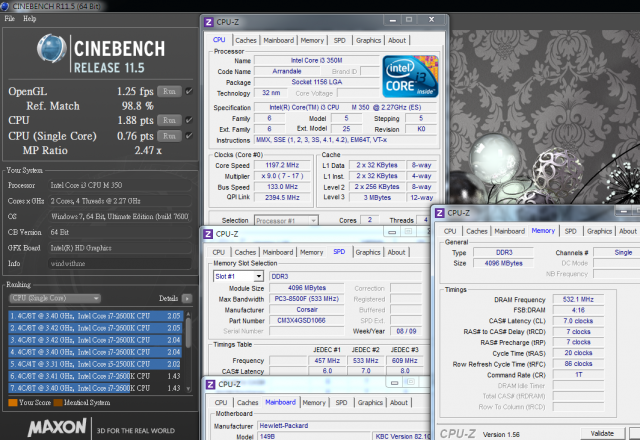
Task: Open the CPU (Single Core) ranking dropdown
Action: (55, 298)
